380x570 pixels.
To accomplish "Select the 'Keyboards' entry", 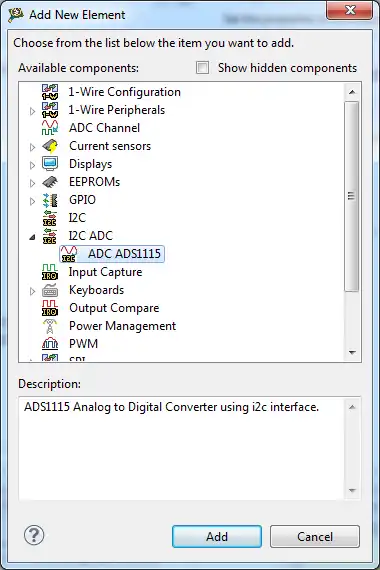I will pos(96,290).
